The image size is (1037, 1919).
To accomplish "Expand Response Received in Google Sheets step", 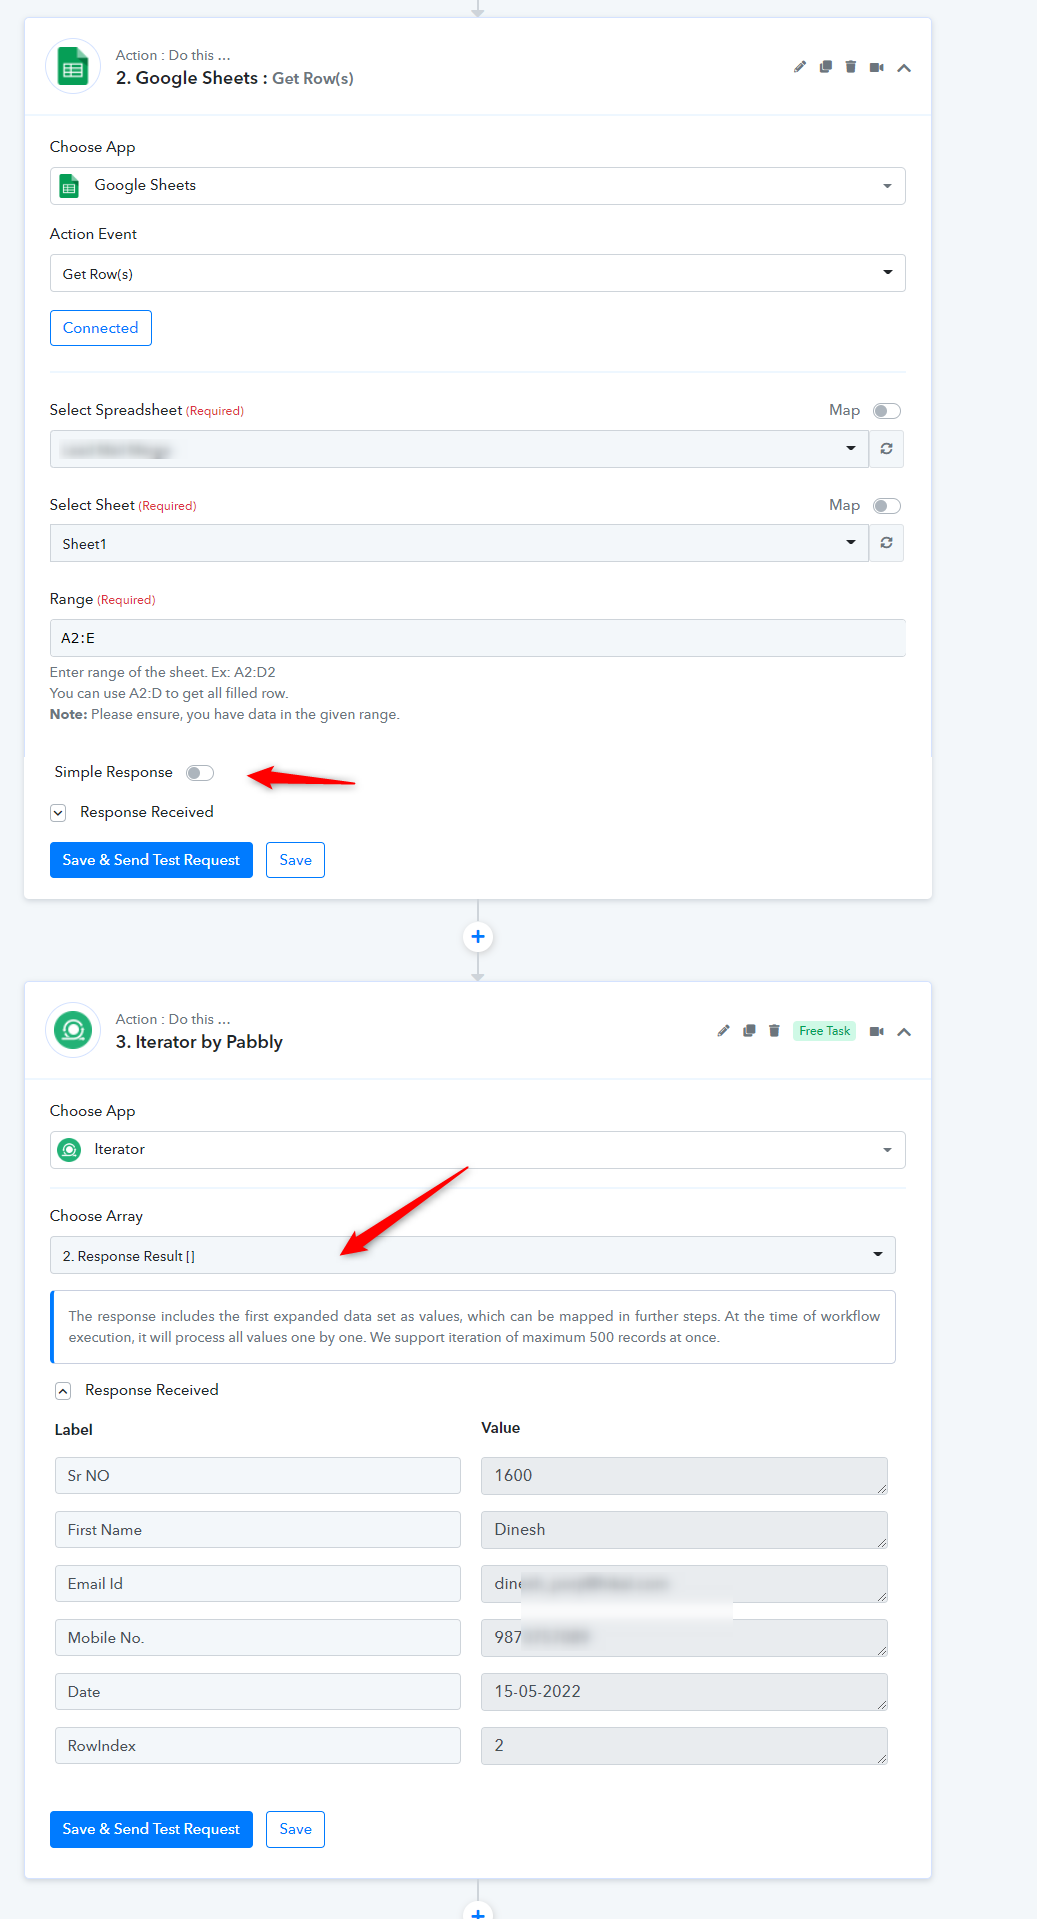I will pos(58,813).
